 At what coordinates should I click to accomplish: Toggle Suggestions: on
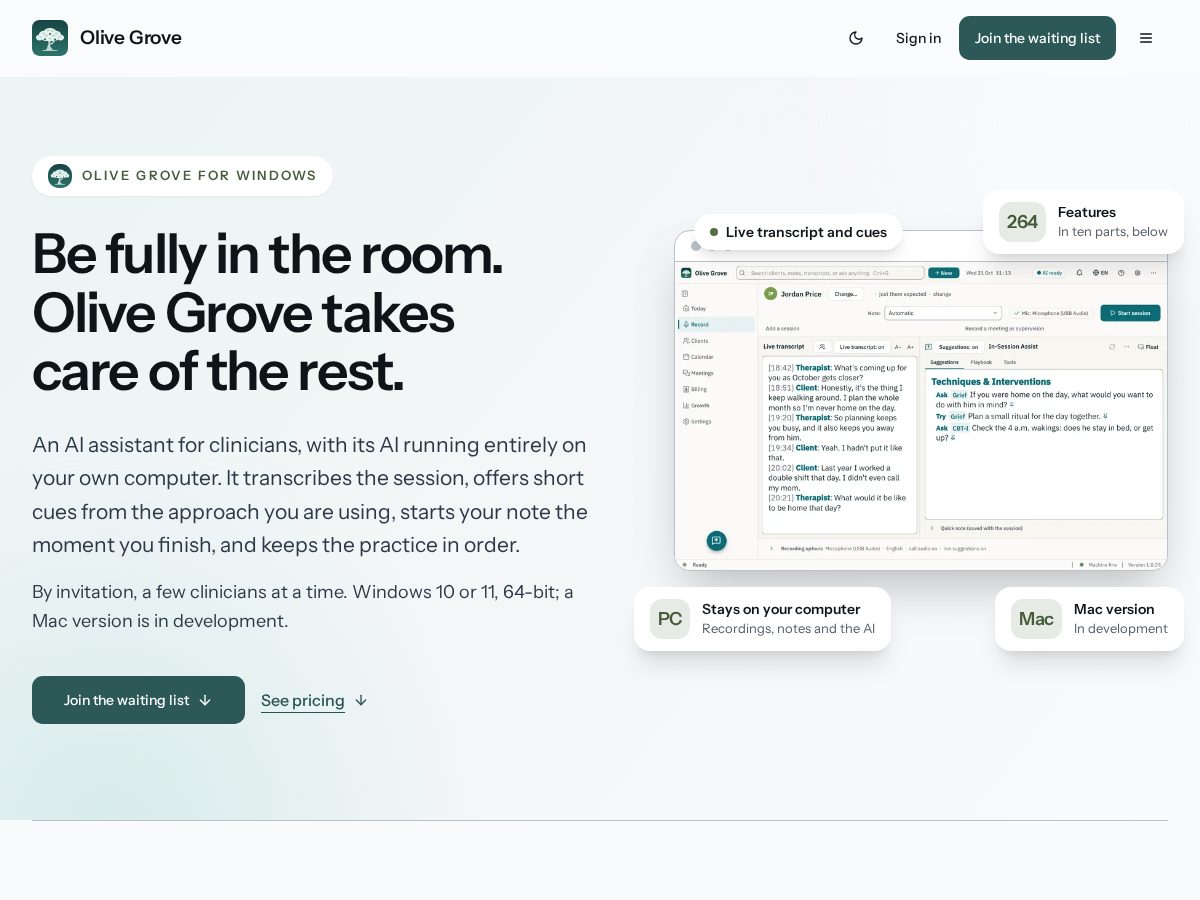(958, 347)
